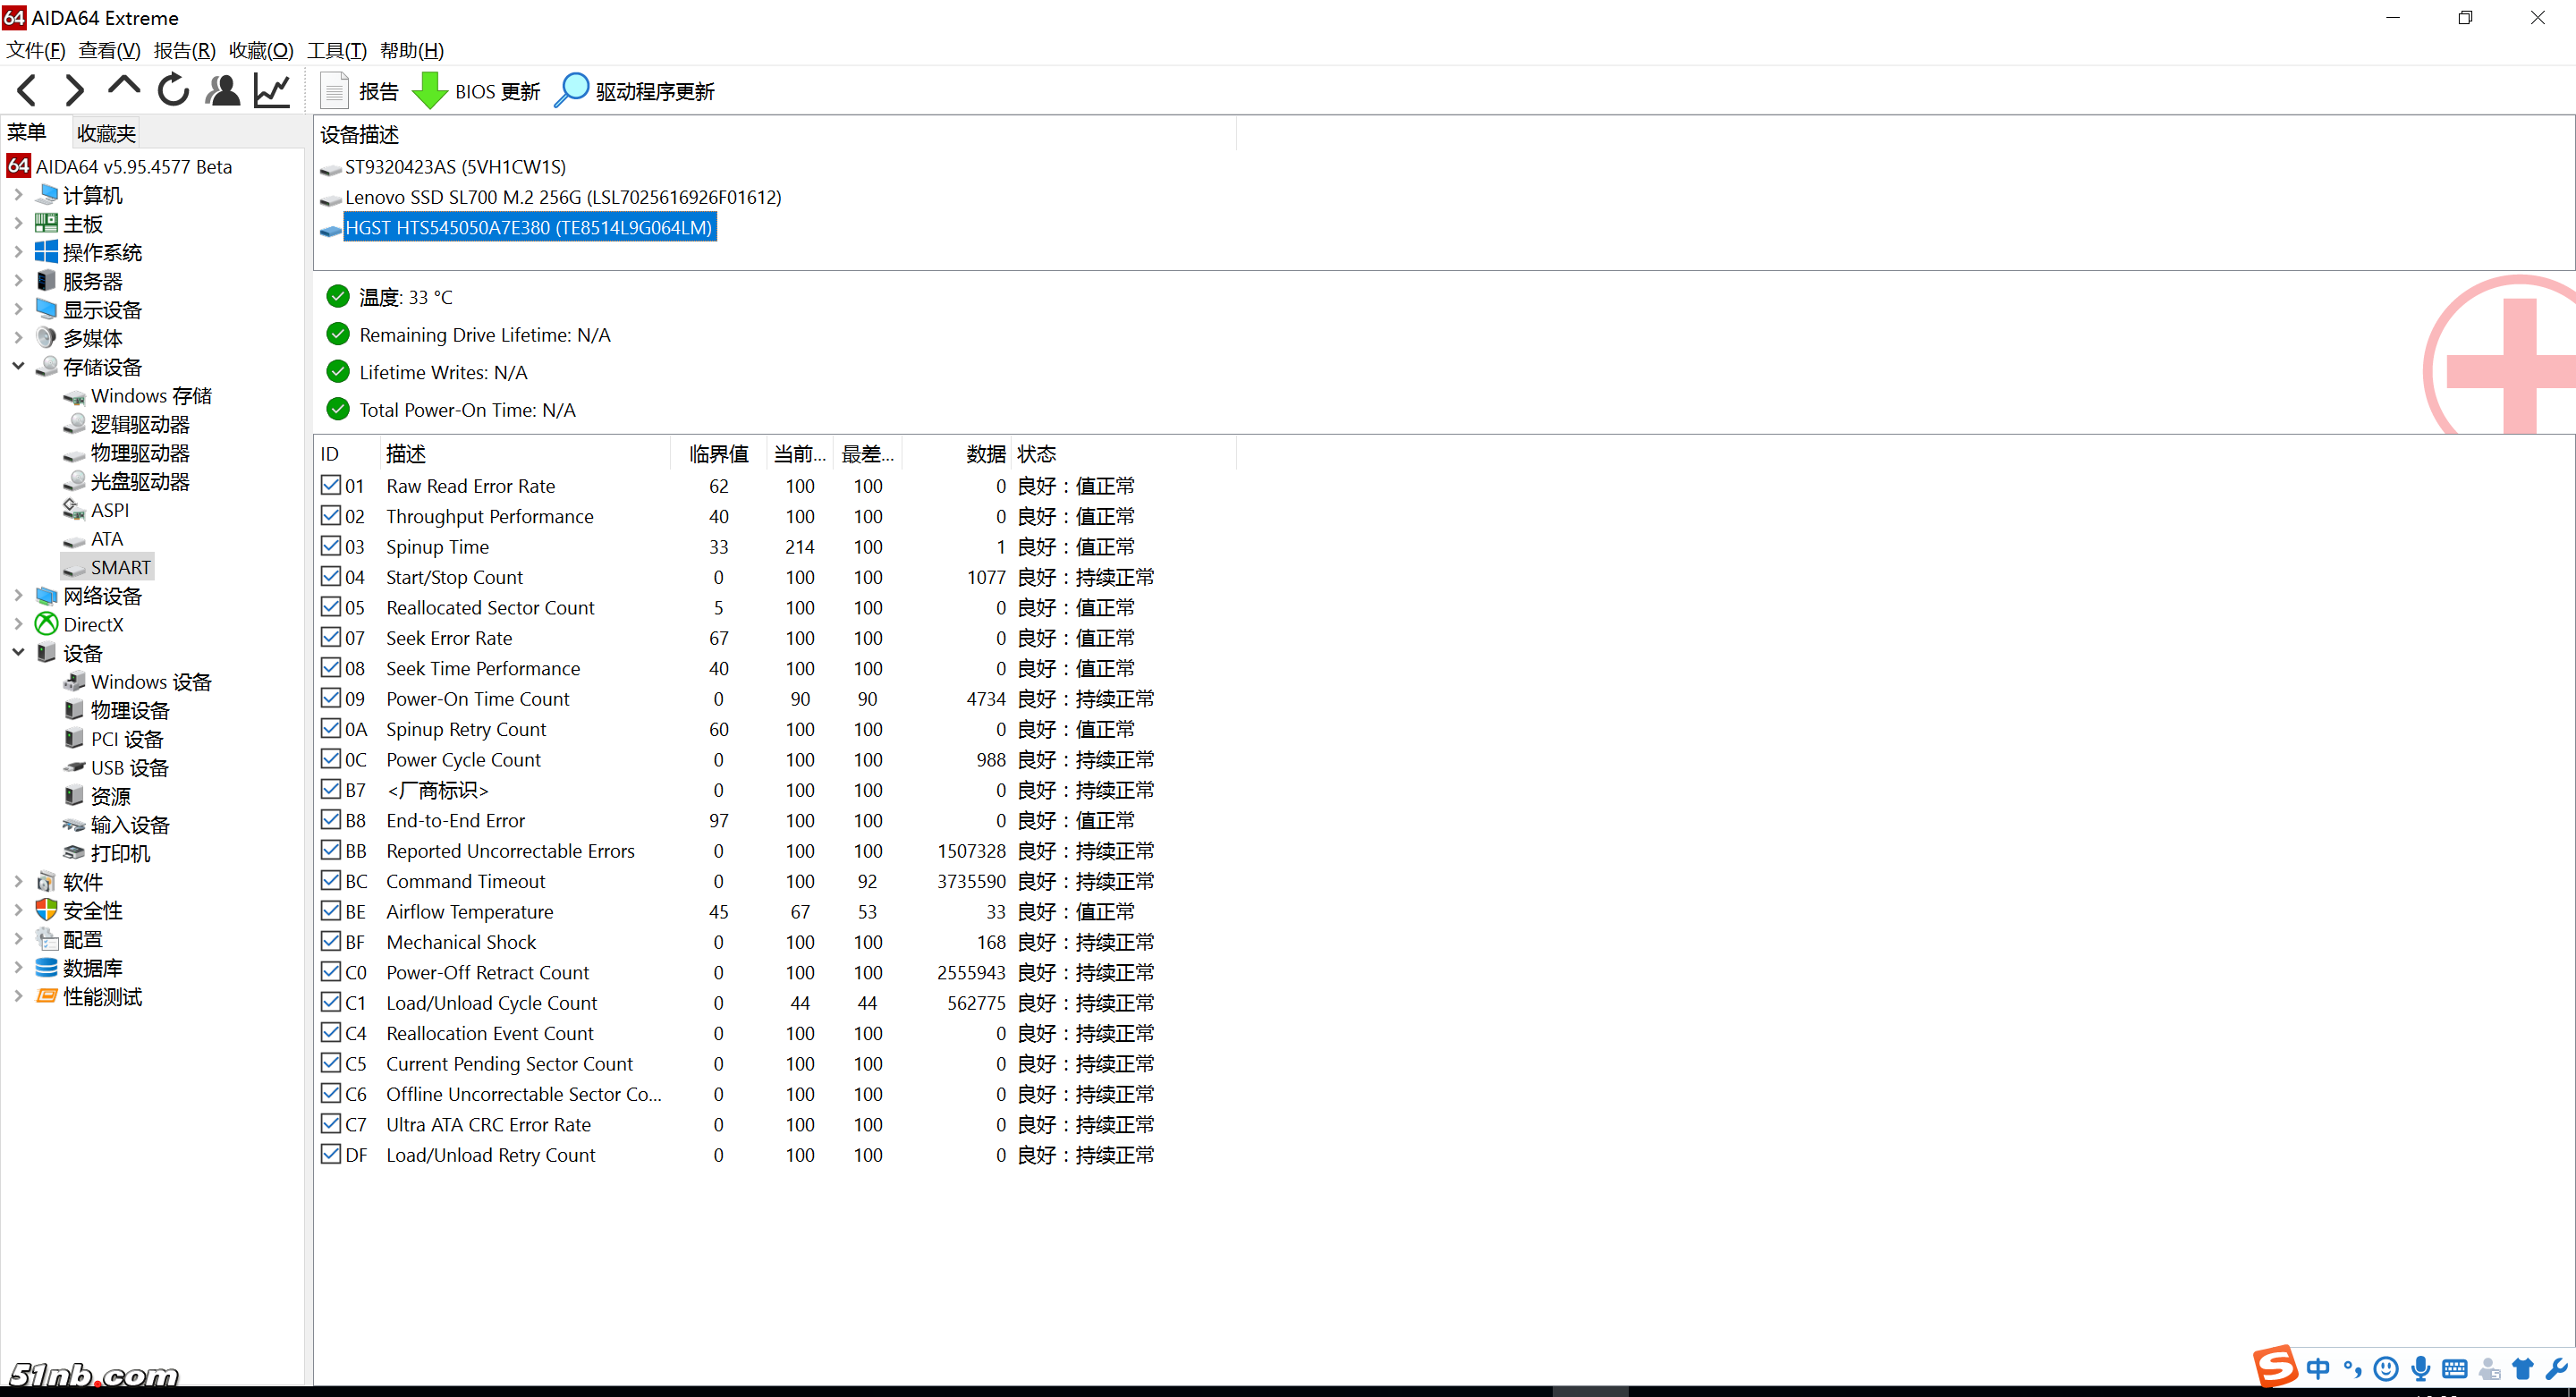Image resolution: width=2576 pixels, height=1397 pixels.
Task: Click the Forward navigation arrow
Action: pyautogui.click(x=74, y=91)
